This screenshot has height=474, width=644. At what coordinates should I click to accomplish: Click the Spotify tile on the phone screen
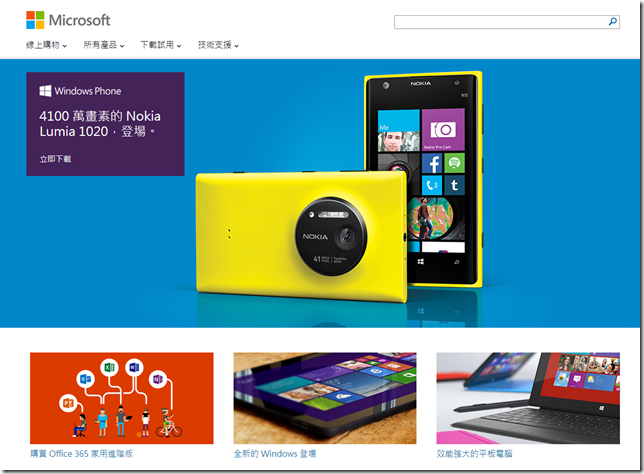[454, 163]
